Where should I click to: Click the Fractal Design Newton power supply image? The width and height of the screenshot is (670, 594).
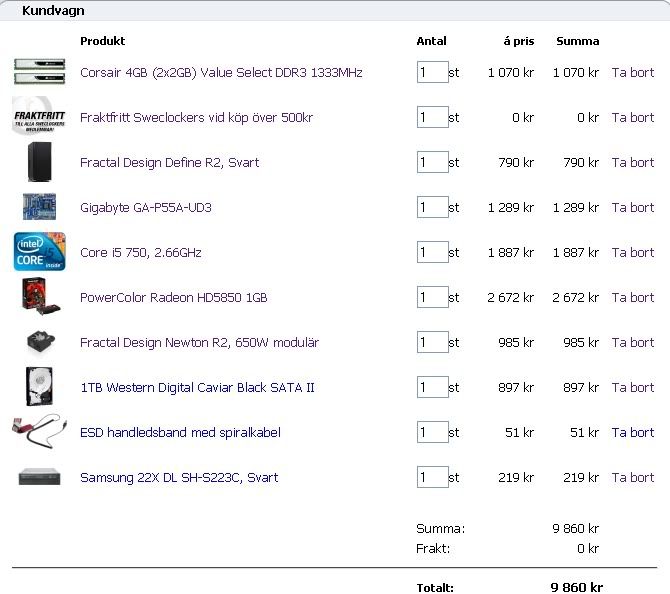tap(39, 342)
